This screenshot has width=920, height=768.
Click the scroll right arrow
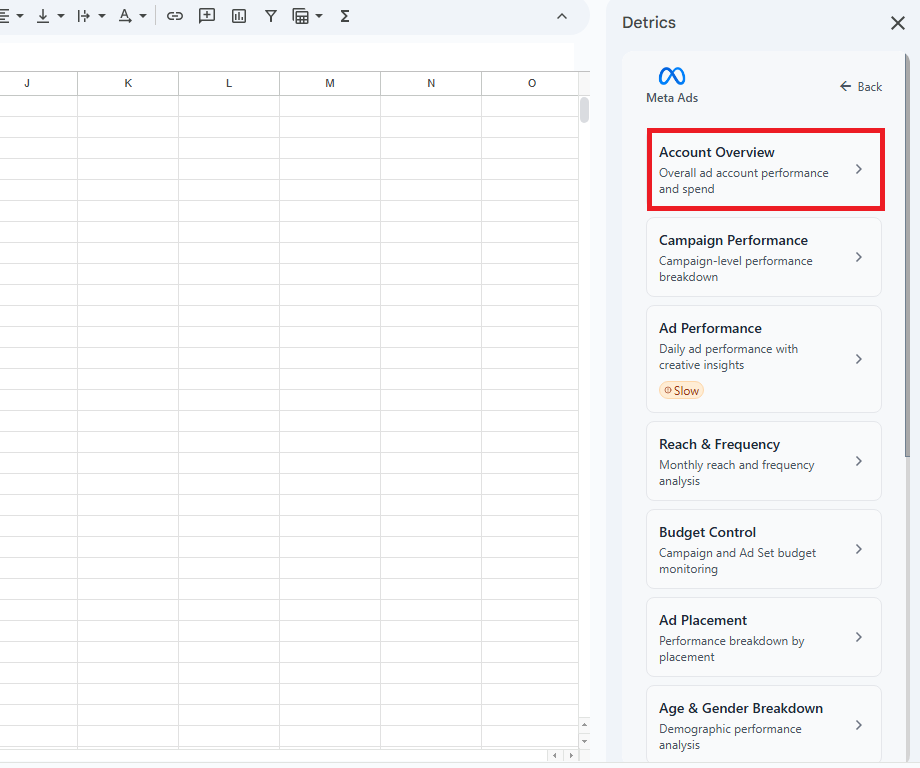tap(571, 756)
